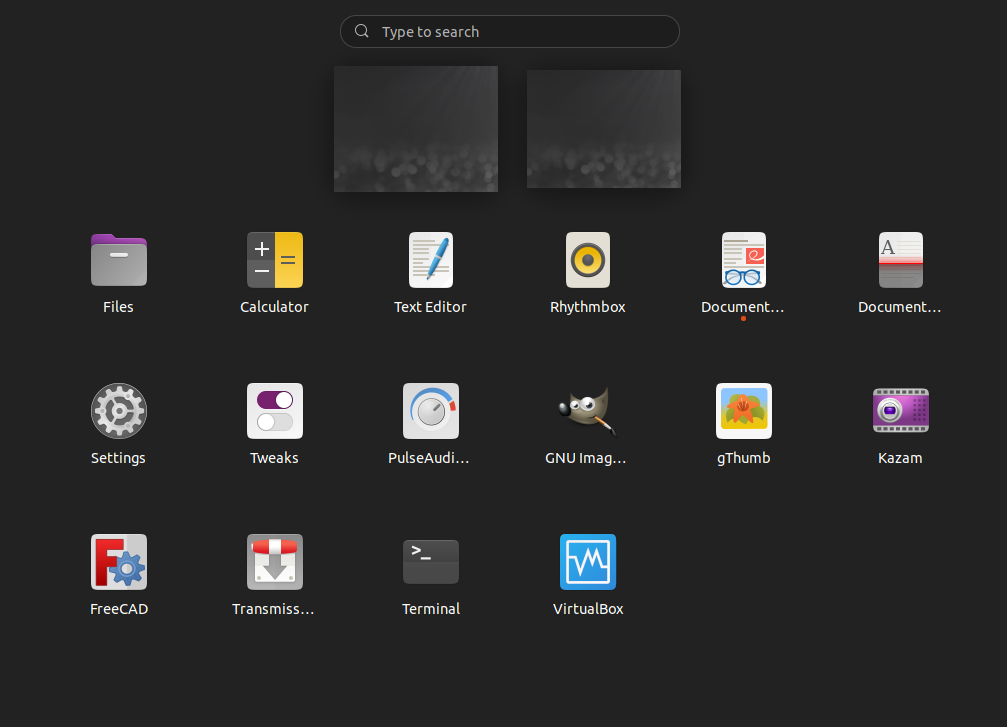Open gThumb image viewer
This screenshot has height=727, width=1007.
pyautogui.click(x=744, y=411)
